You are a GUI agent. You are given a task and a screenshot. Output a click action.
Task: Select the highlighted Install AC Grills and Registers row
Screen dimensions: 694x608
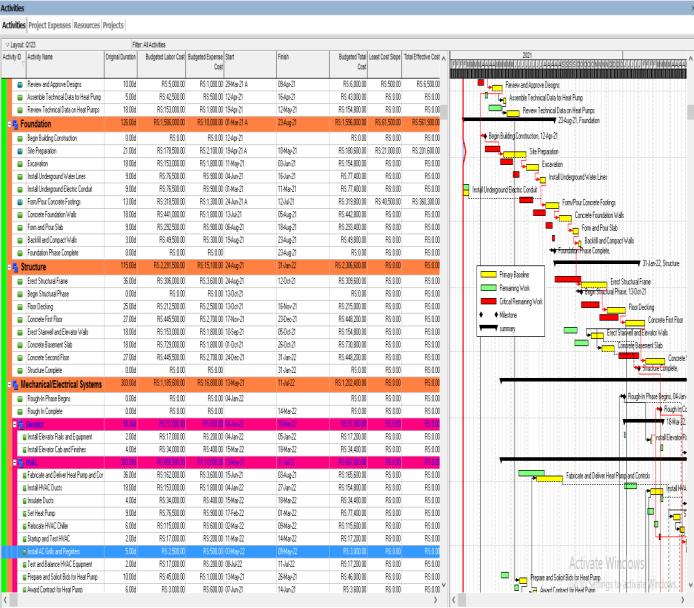click(220, 552)
